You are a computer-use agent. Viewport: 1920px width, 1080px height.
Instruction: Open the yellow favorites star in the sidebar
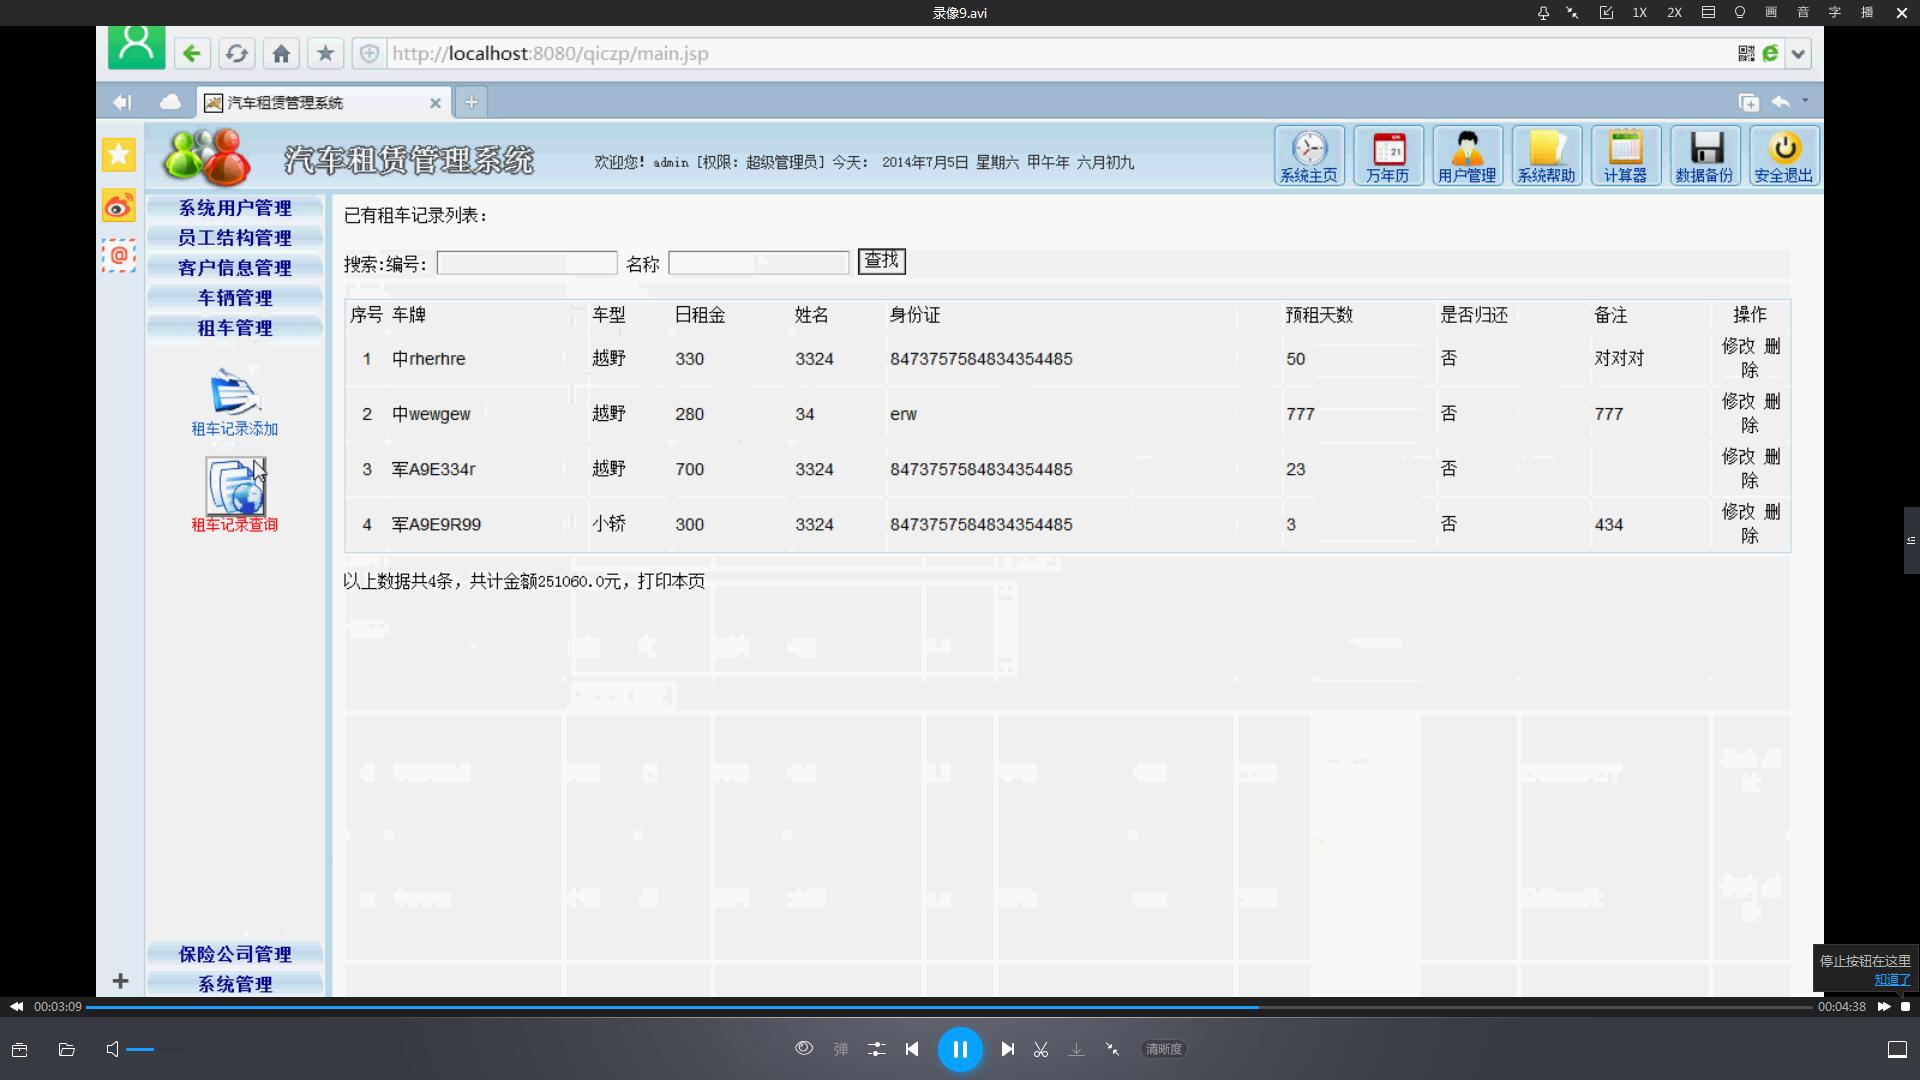(119, 154)
